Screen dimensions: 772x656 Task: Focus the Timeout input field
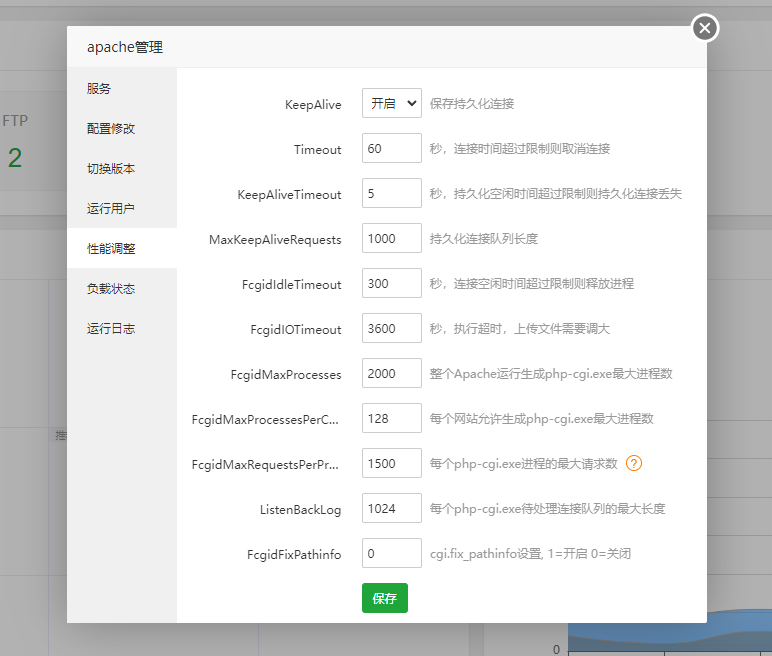(x=391, y=149)
